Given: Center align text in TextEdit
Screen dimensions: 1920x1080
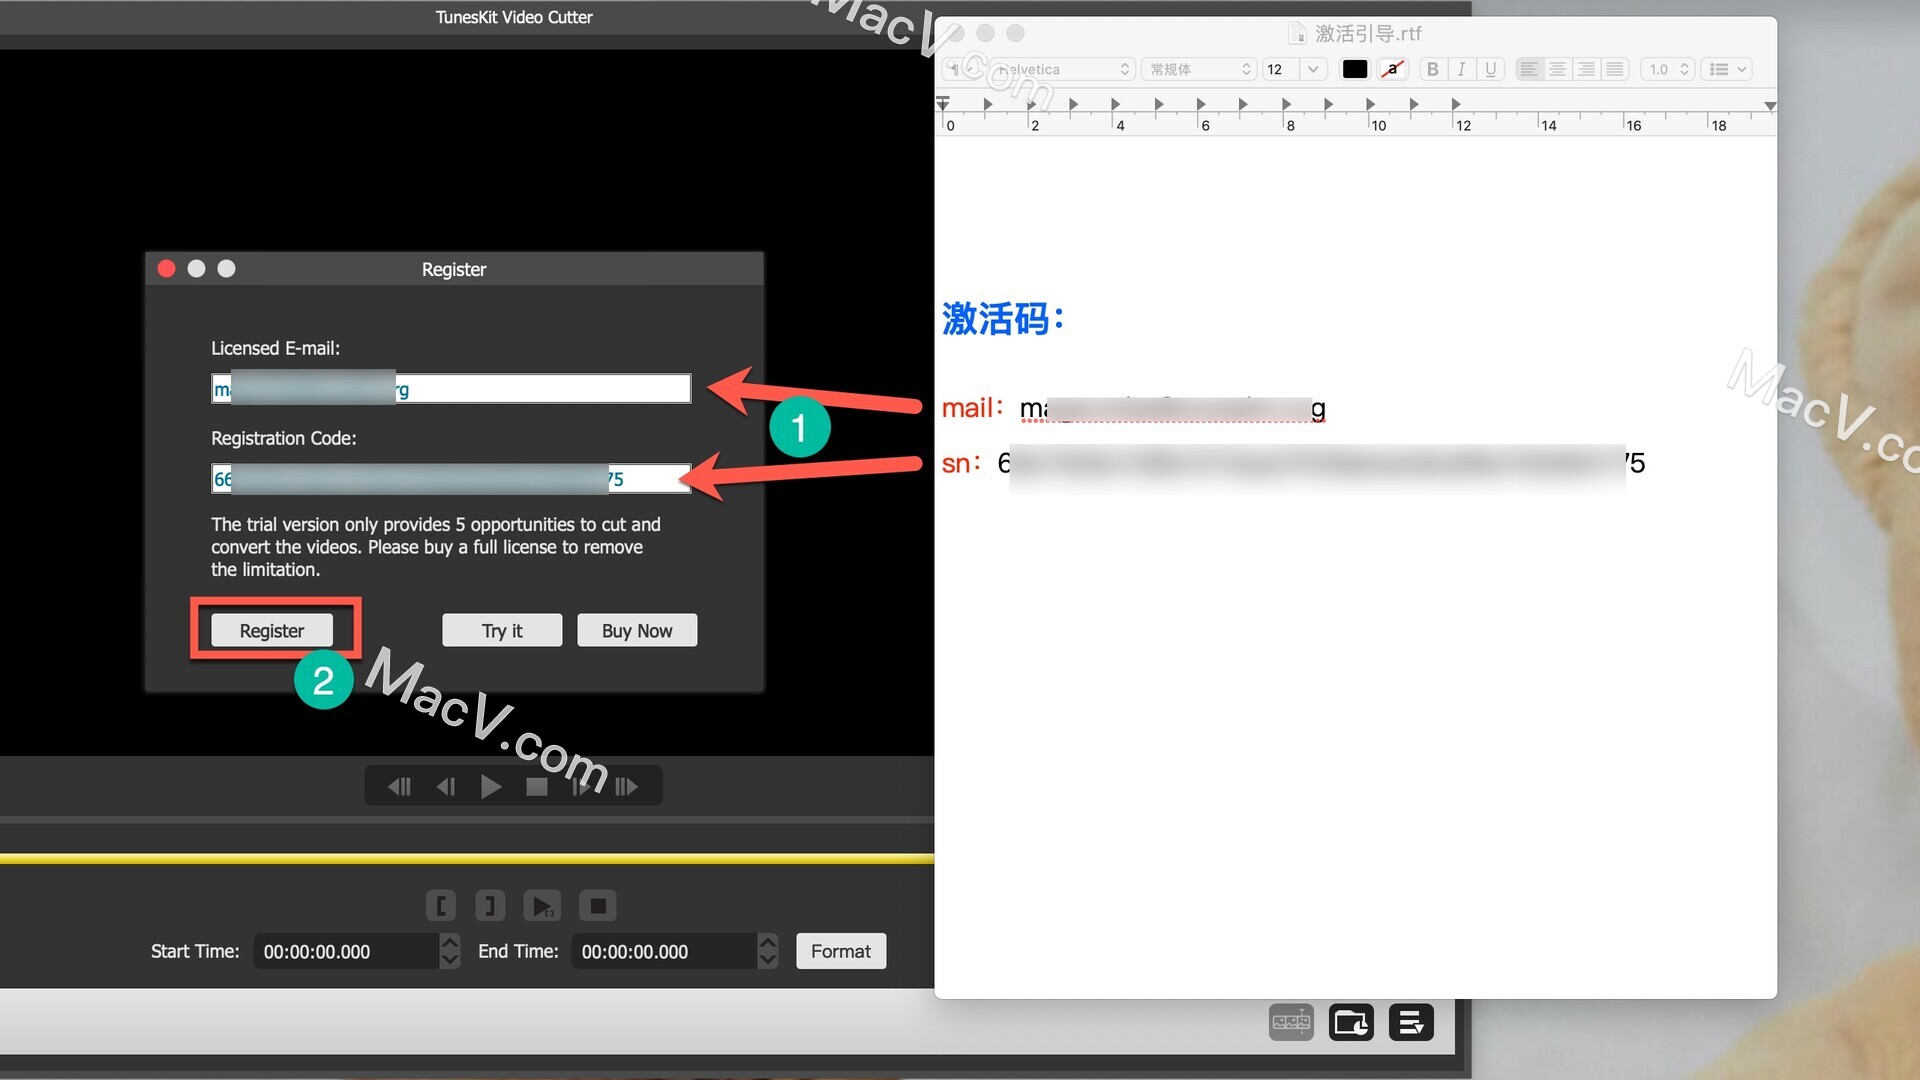Looking at the screenshot, I should click(1558, 69).
